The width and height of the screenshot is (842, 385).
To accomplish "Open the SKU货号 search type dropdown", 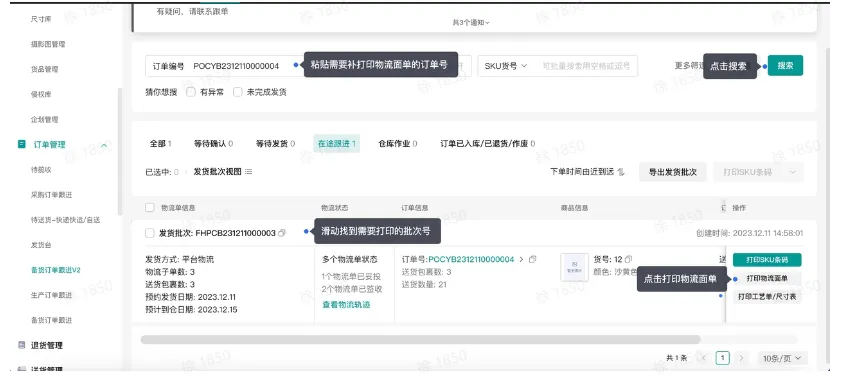I will point(506,66).
